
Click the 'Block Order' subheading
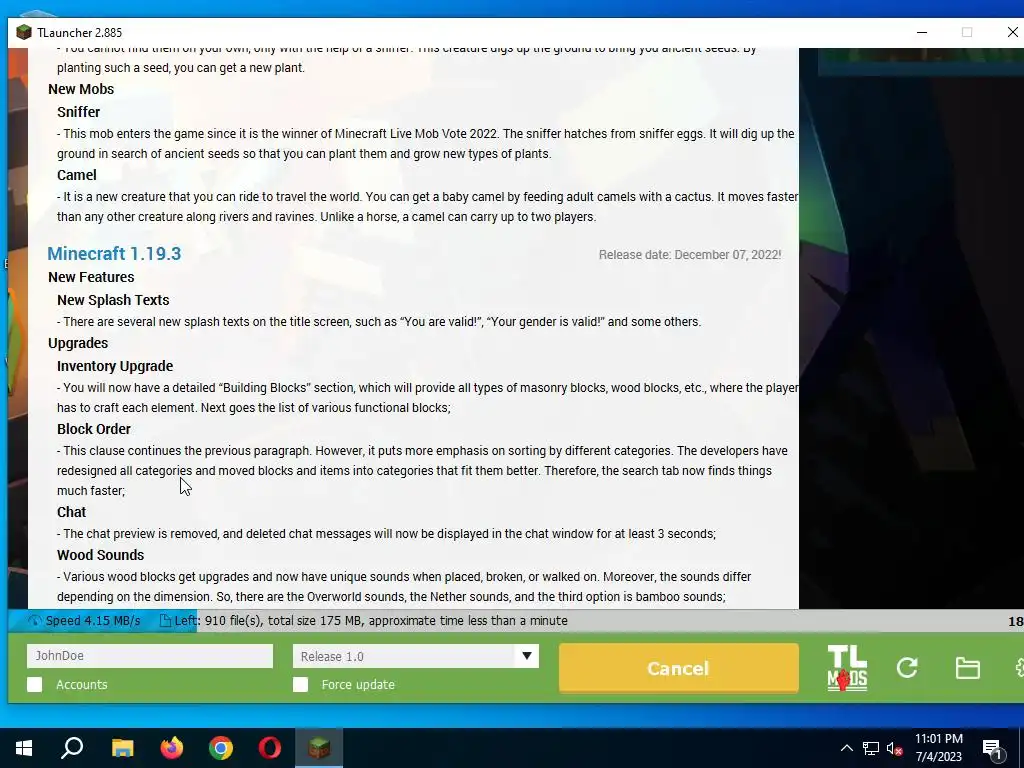click(x=93, y=429)
